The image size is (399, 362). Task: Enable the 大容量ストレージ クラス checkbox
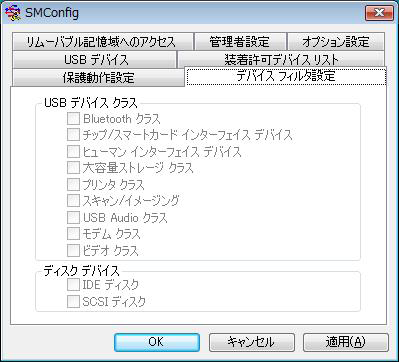click(73, 168)
